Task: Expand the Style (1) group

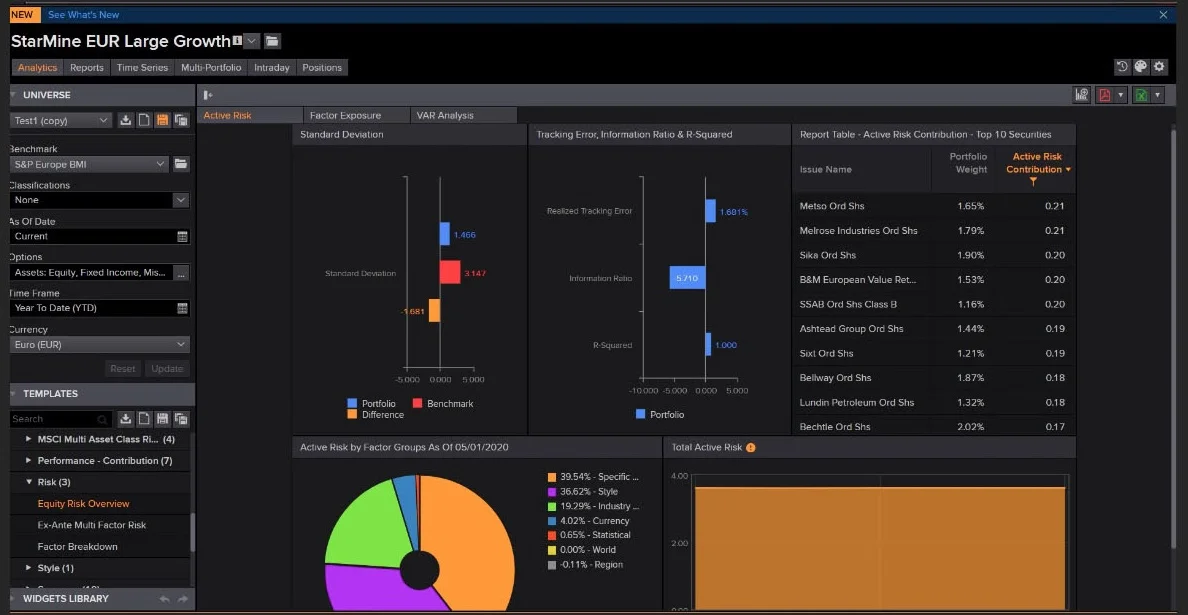Action: pyautogui.click(x=29, y=567)
